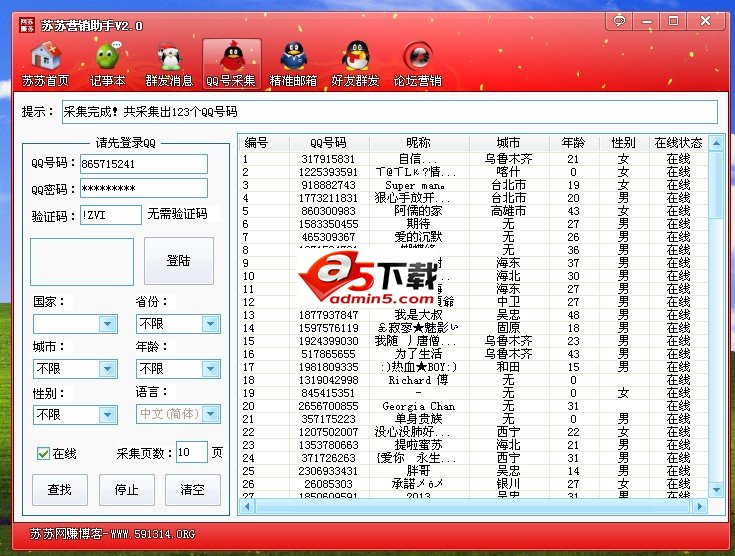
Task: Select row with QQ 1353780663
Action: point(473,445)
